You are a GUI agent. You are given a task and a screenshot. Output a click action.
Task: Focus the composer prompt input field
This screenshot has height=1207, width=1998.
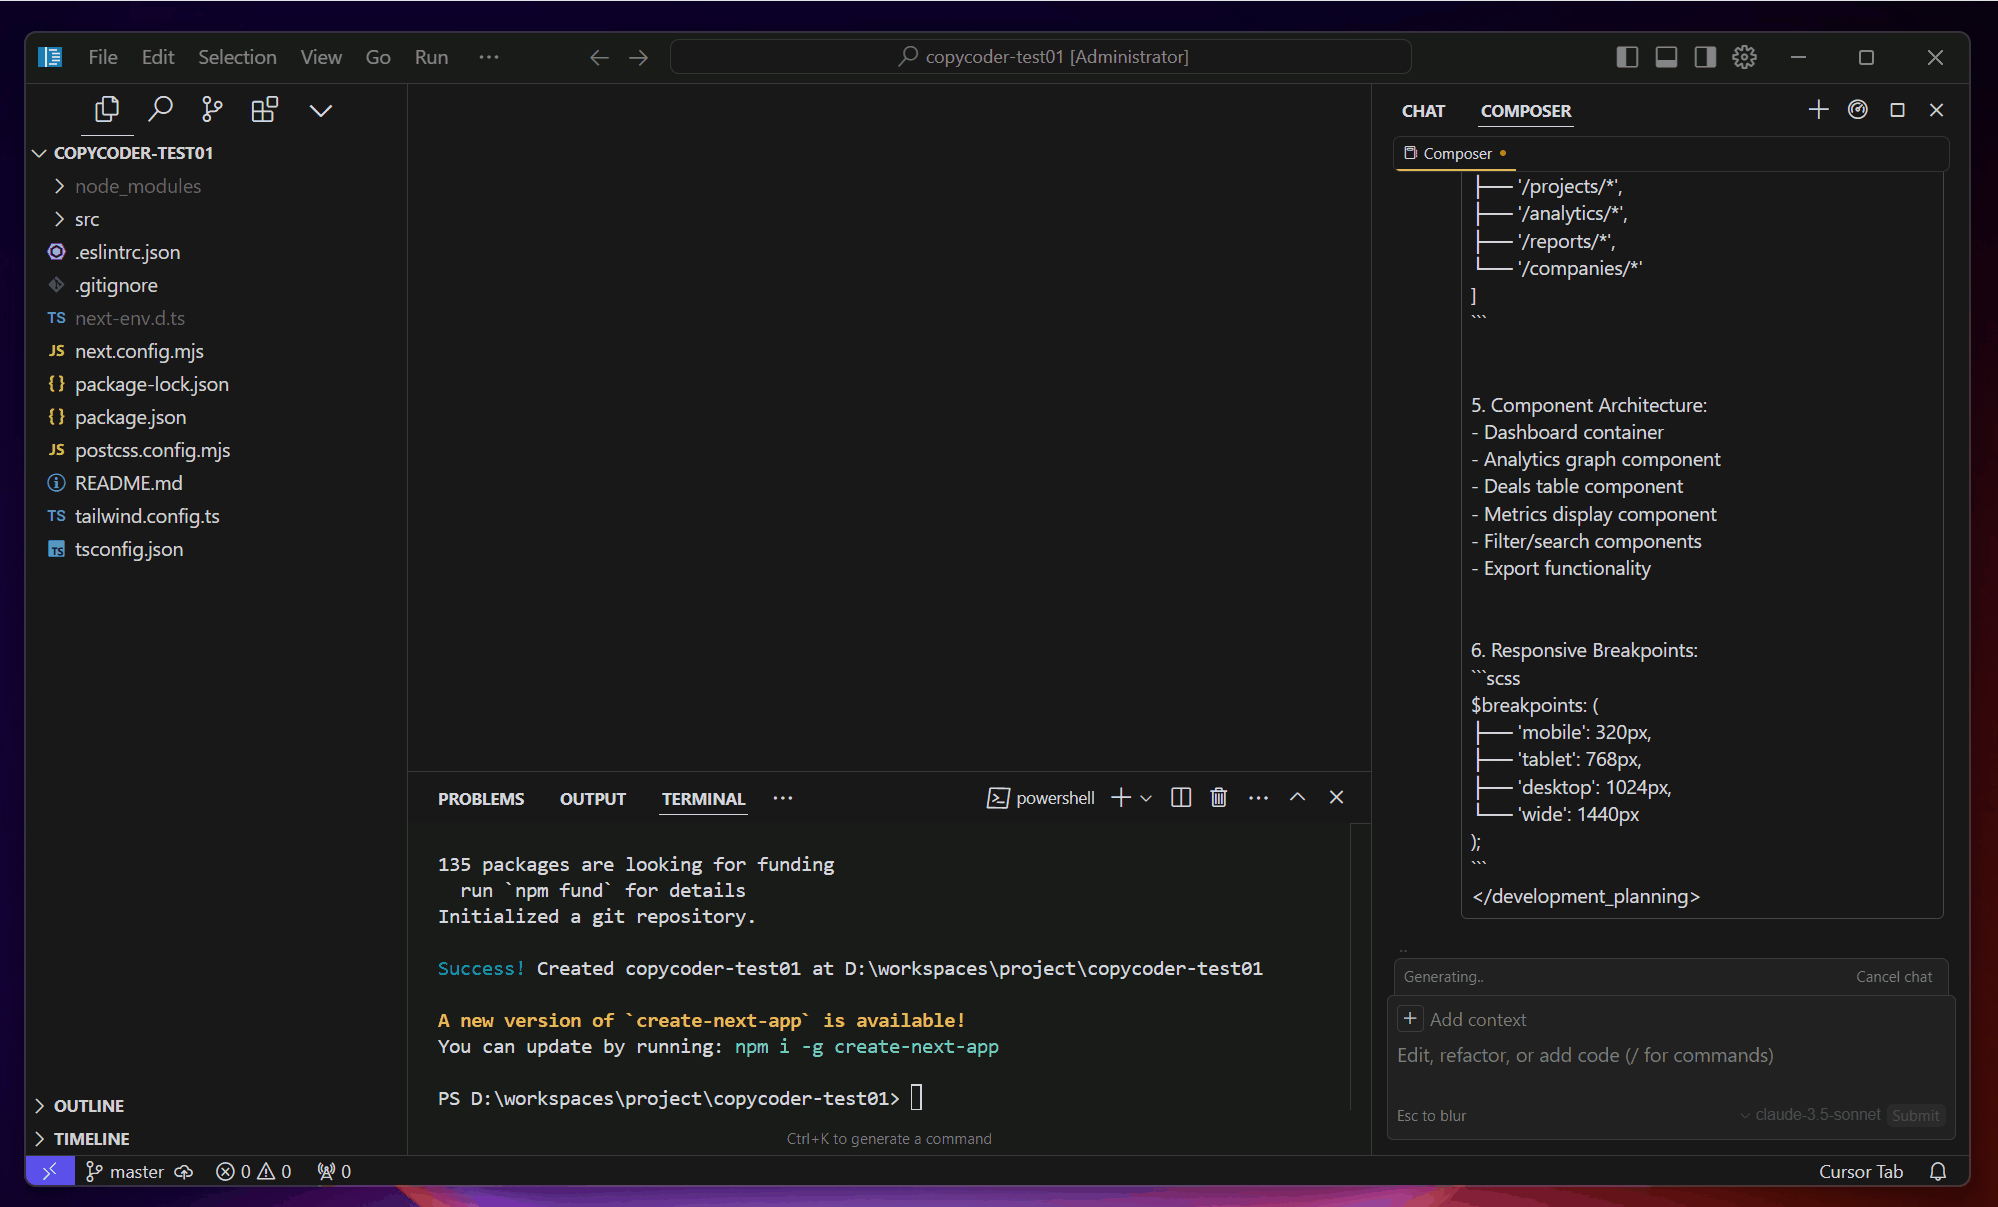coord(1669,1055)
